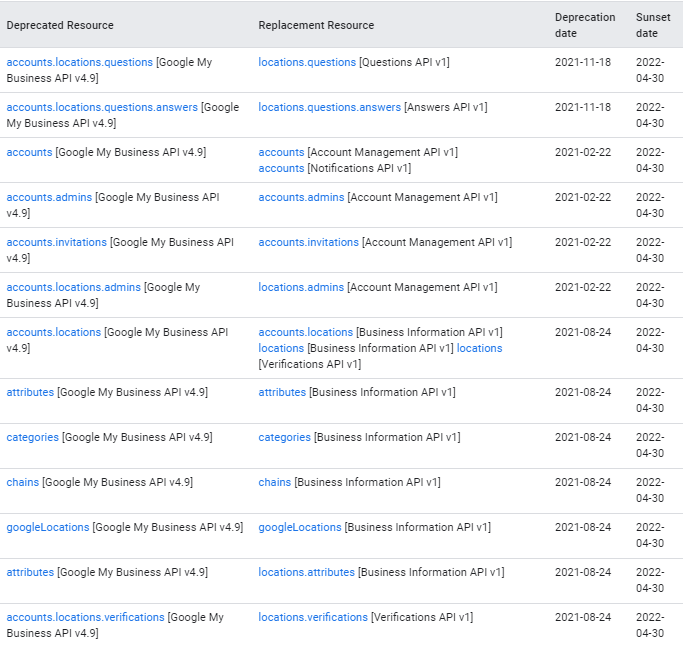Open categories link for Business Information API v1
This screenshot has height=646, width=683.
[284, 437]
